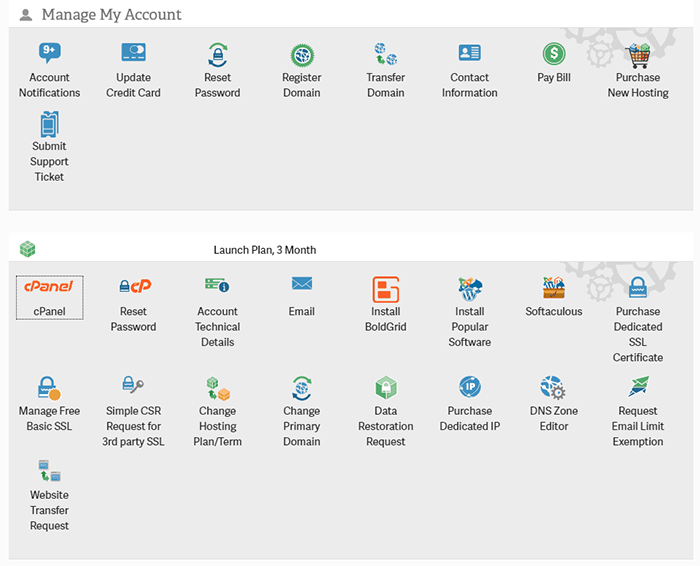Select Install Popular Software

469,290
